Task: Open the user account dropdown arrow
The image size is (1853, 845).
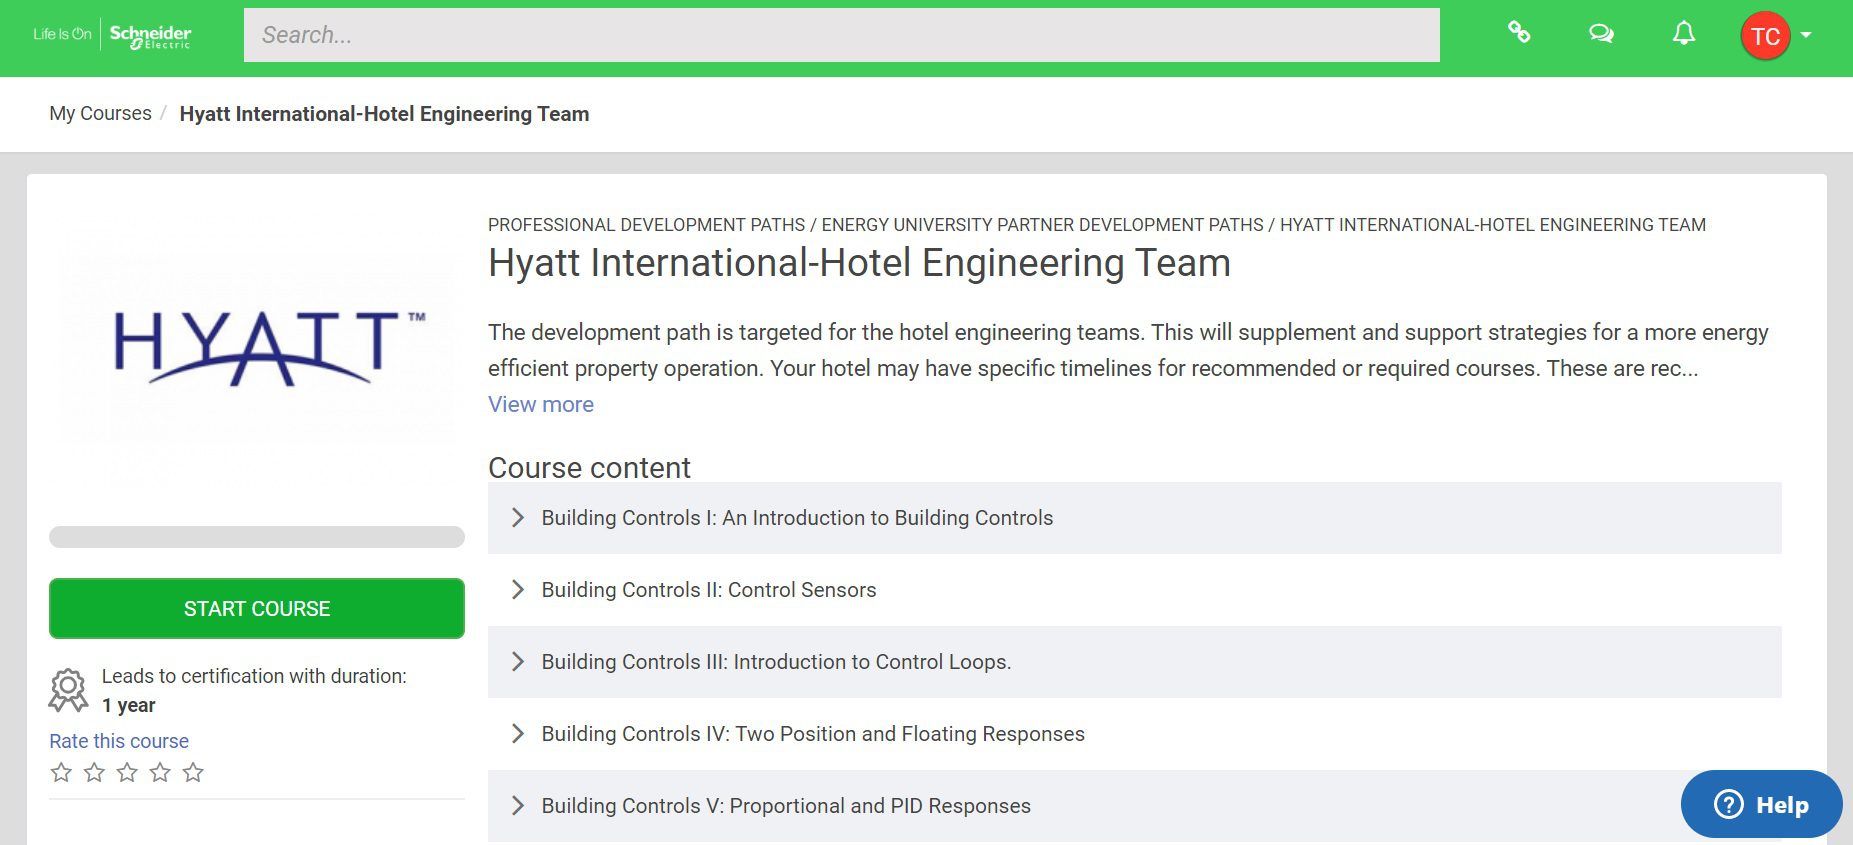Action: pyautogui.click(x=1806, y=35)
